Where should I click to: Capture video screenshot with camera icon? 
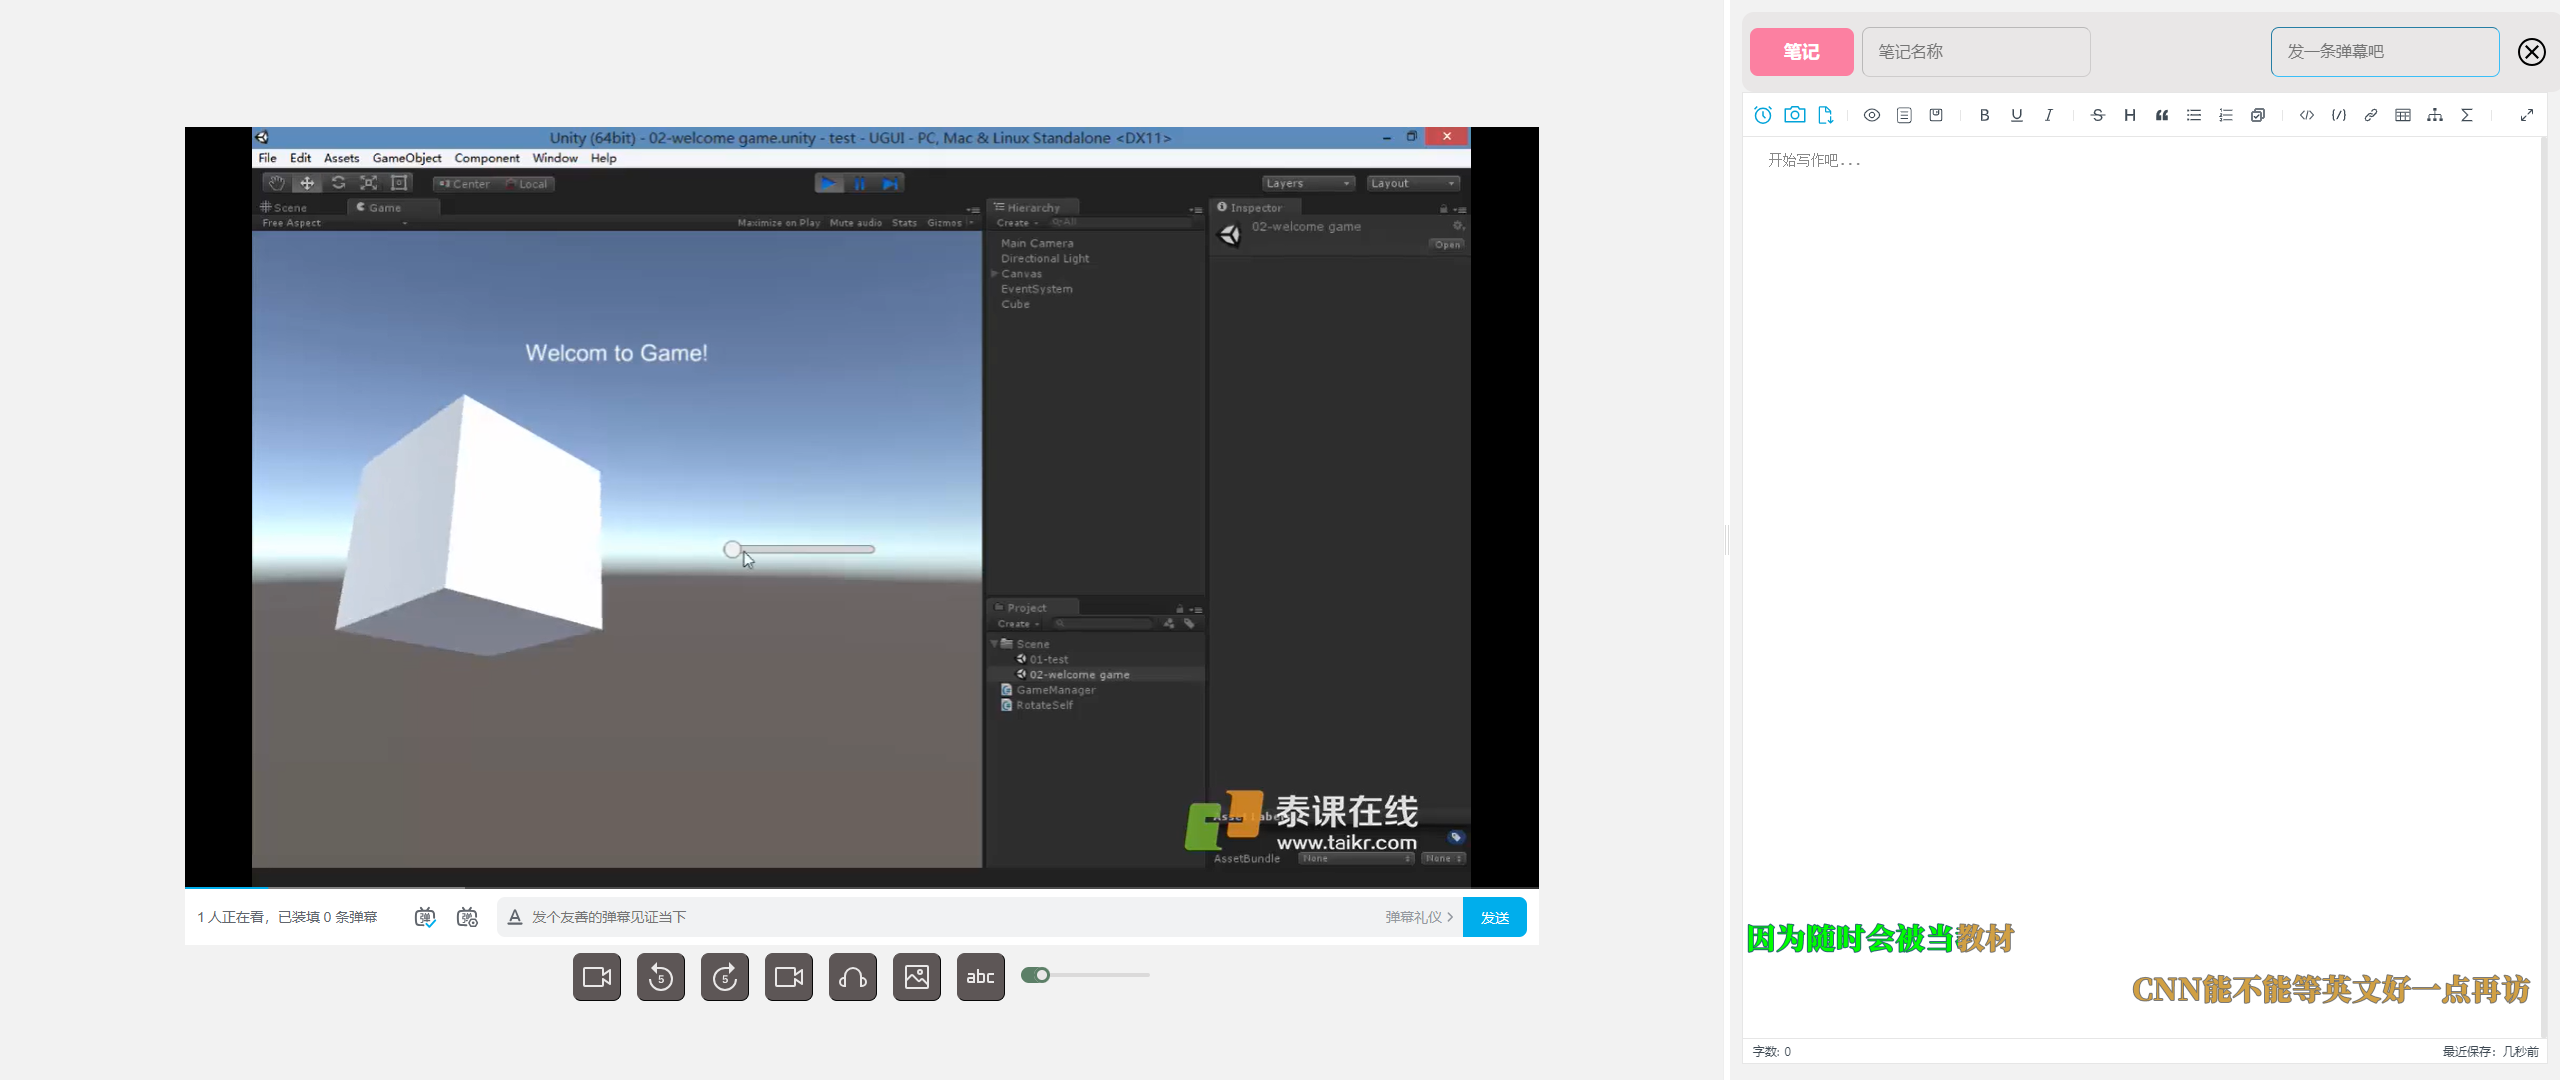(x=1795, y=115)
